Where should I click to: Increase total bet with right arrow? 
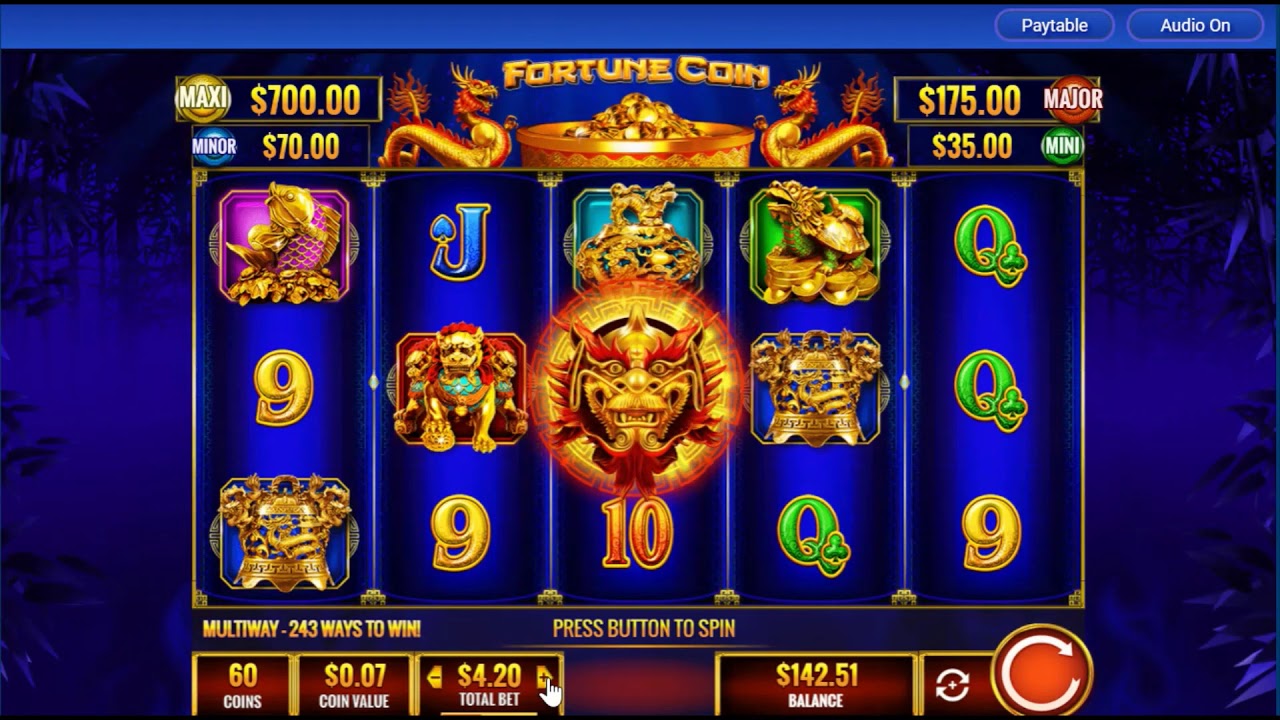click(x=544, y=677)
